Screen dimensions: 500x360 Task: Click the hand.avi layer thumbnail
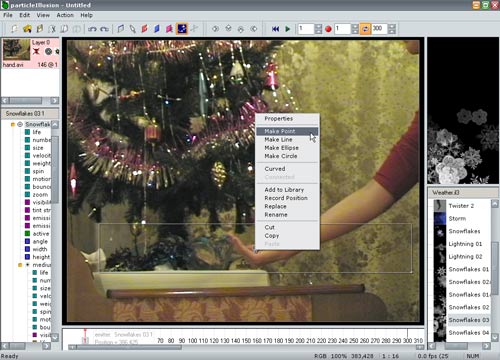click(x=16, y=49)
